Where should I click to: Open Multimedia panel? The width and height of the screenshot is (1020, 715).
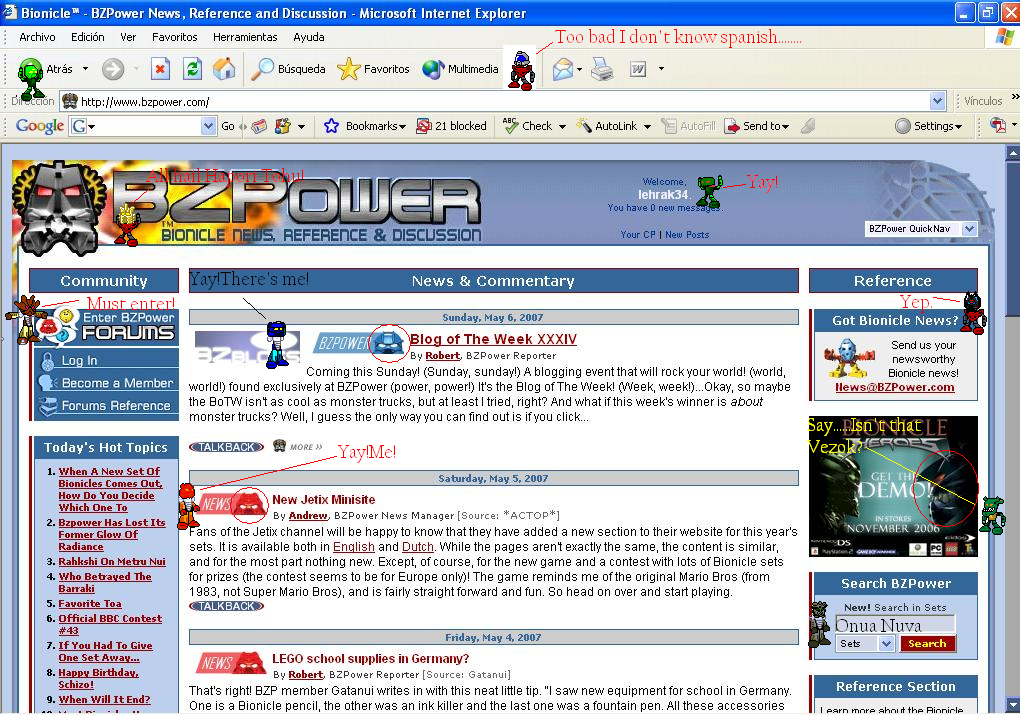pos(460,68)
